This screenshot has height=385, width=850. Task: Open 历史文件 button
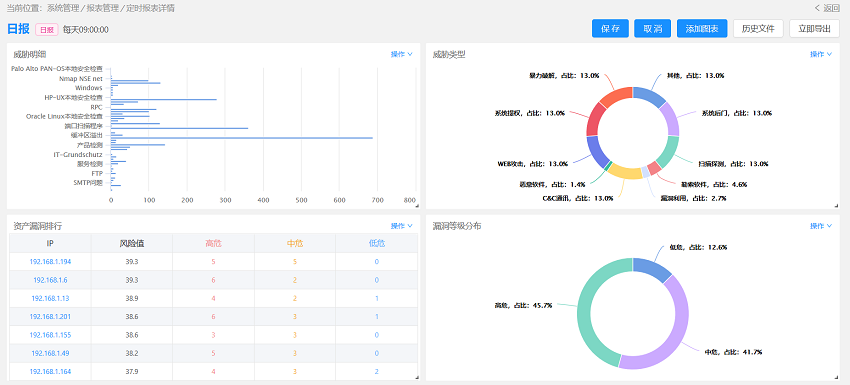(758, 29)
